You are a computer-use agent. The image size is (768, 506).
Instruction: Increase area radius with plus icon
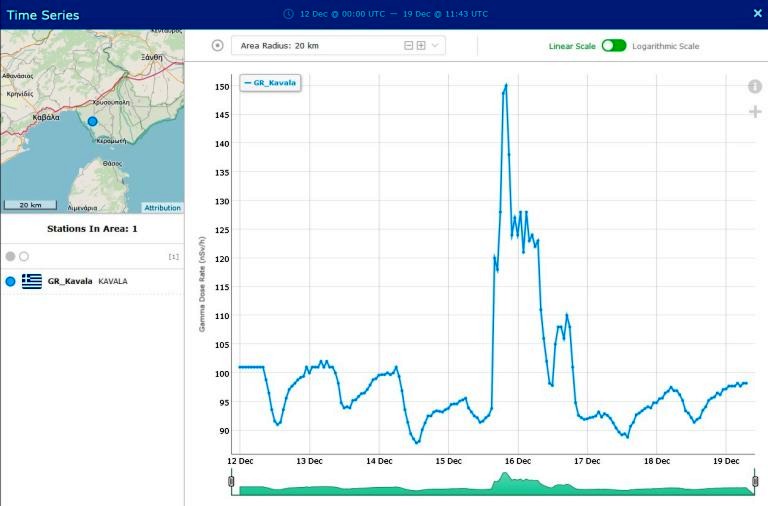click(x=421, y=46)
